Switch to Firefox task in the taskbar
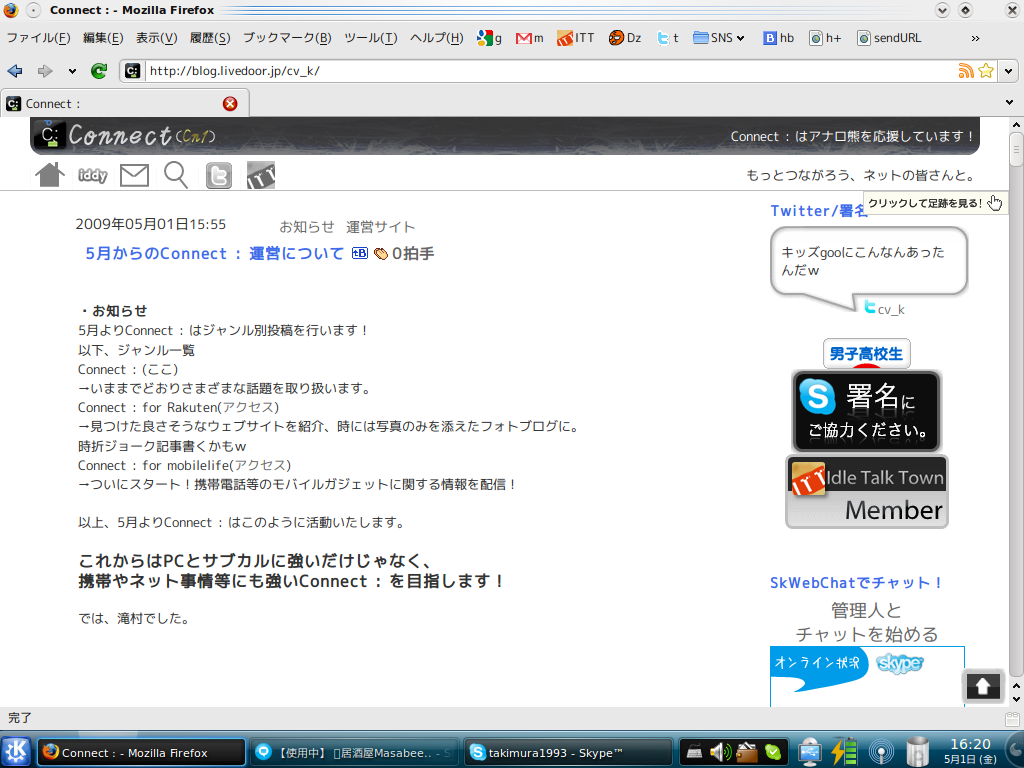Screen dimensions: 1024x768 [x=141, y=752]
